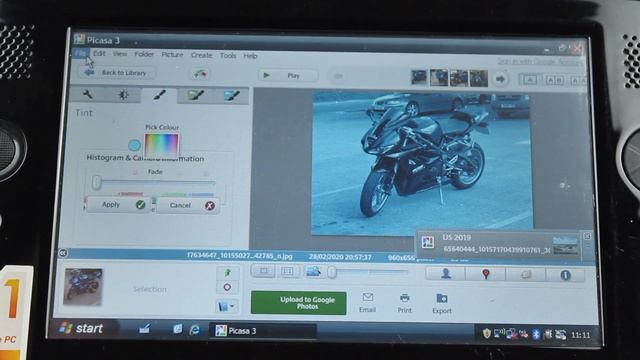Image resolution: width=640 pixels, height=360 pixels.
Task: Cancel the Tint effect
Action: click(188, 205)
